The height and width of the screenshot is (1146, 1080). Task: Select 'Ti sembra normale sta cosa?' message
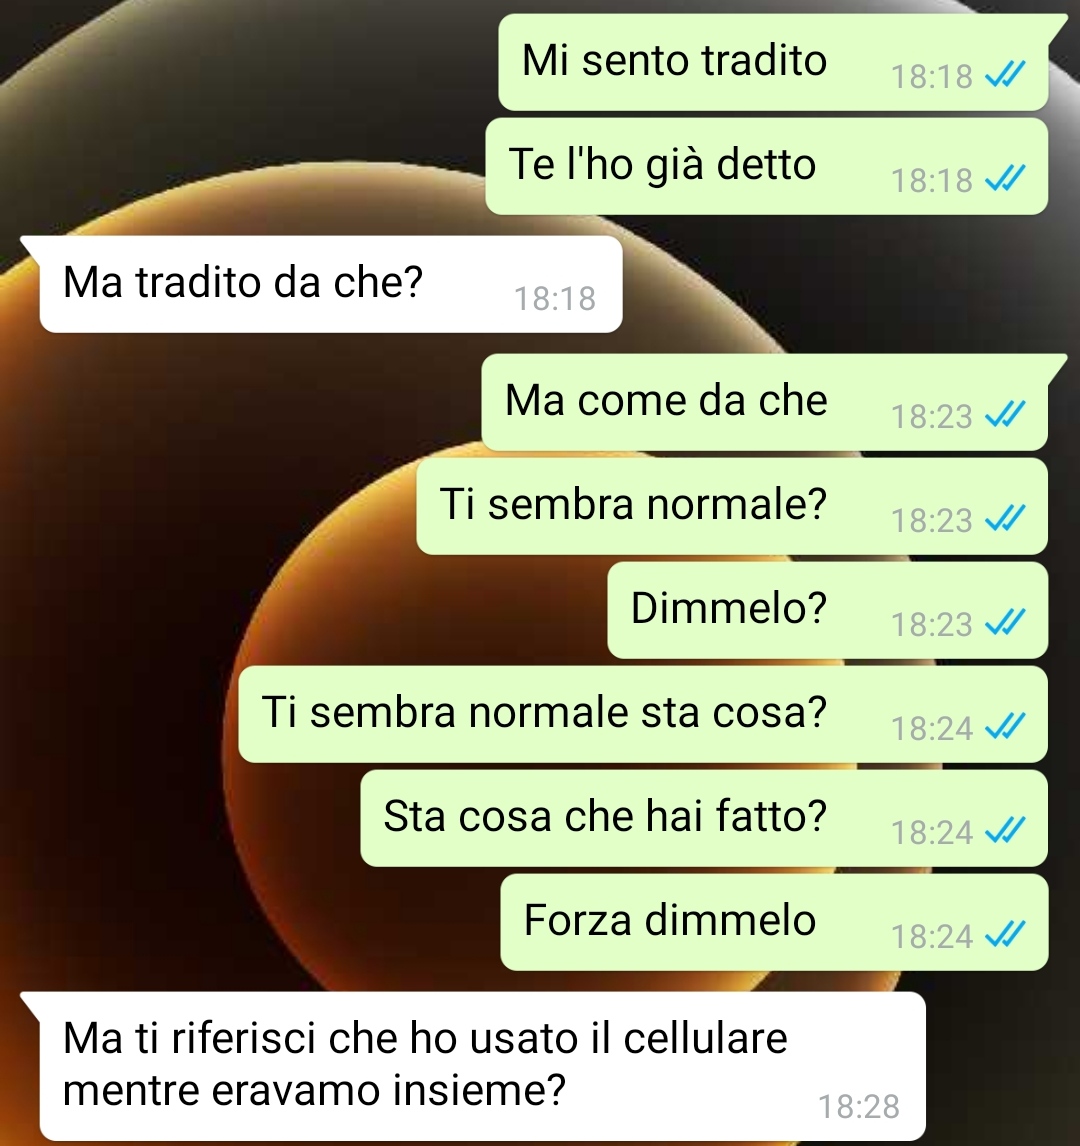[x=643, y=714]
